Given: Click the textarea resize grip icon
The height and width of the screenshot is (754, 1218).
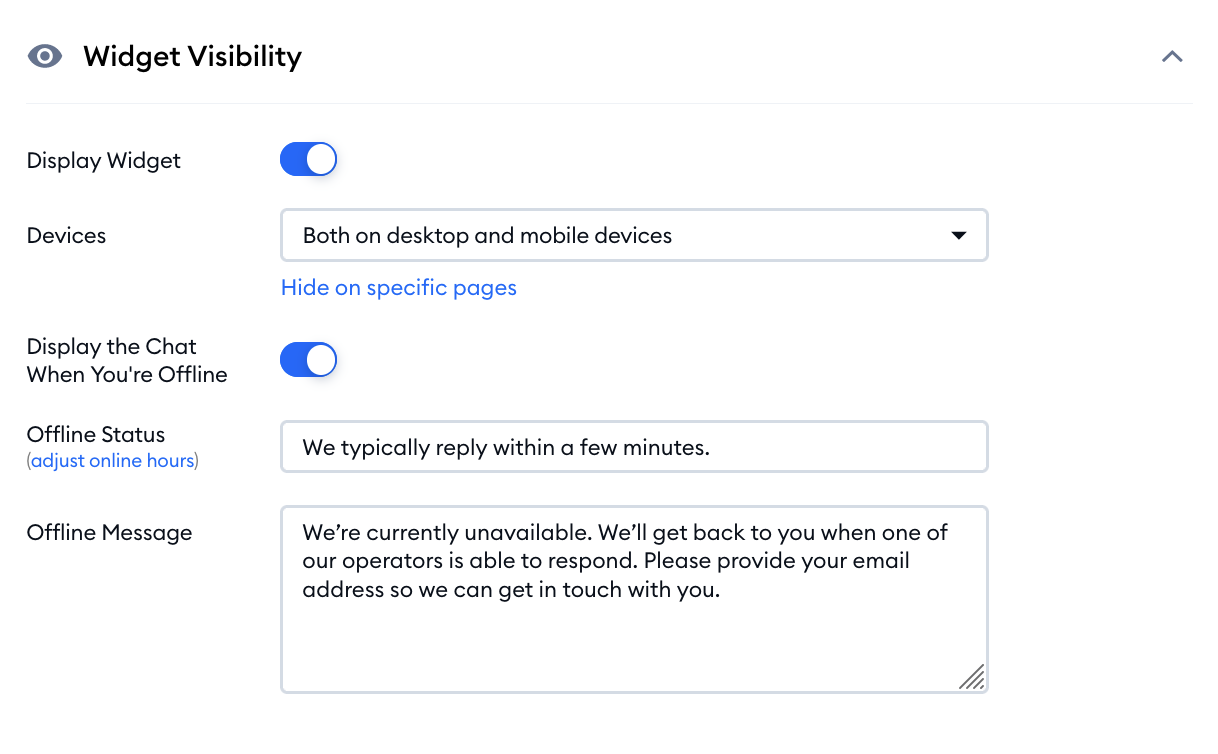Looking at the screenshot, I should click(972, 677).
